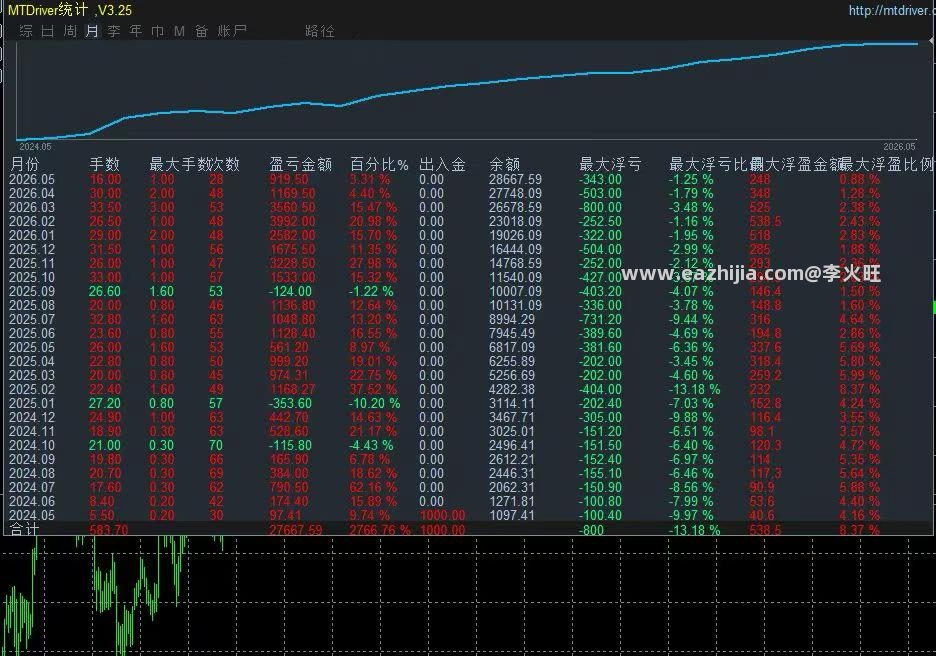Select the 2026.05 month row label
This screenshot has width=936, height=656.
[x=32, y=179]
